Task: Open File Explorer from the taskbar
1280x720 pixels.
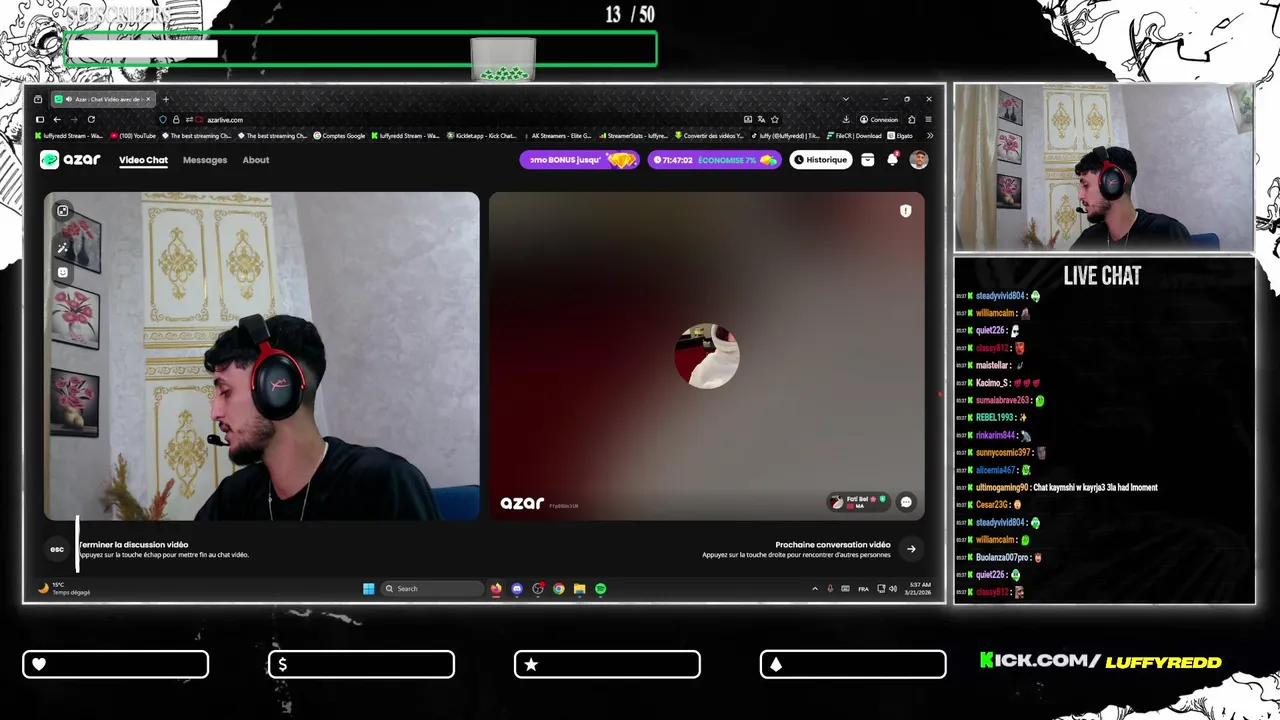Action: pos(579,589)
